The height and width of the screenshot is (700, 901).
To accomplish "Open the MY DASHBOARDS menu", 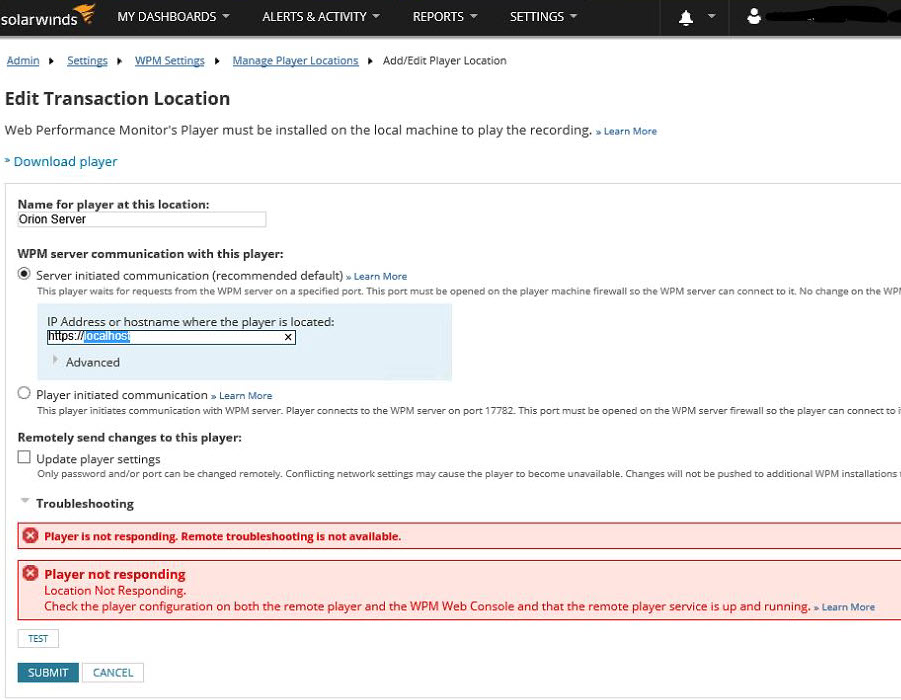I will [x=172, y=17].
